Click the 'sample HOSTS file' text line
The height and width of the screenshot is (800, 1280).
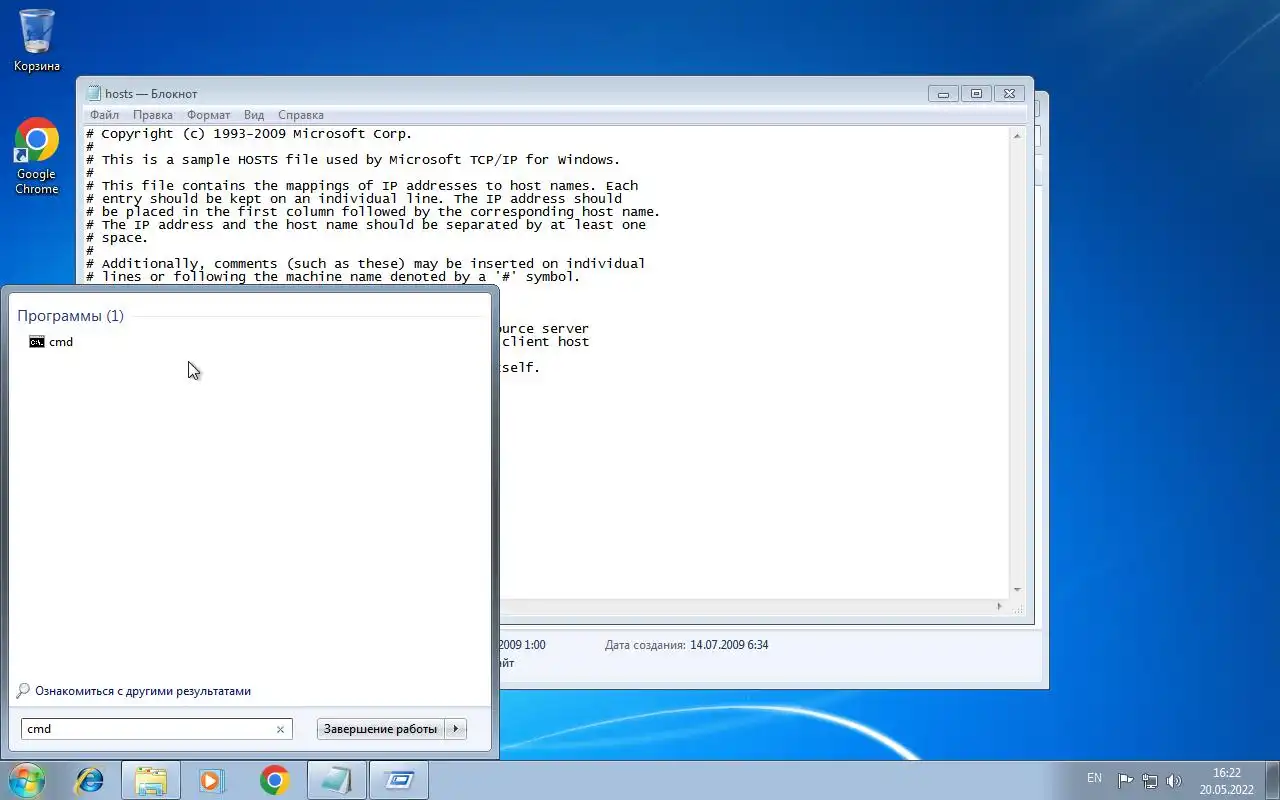353,160
